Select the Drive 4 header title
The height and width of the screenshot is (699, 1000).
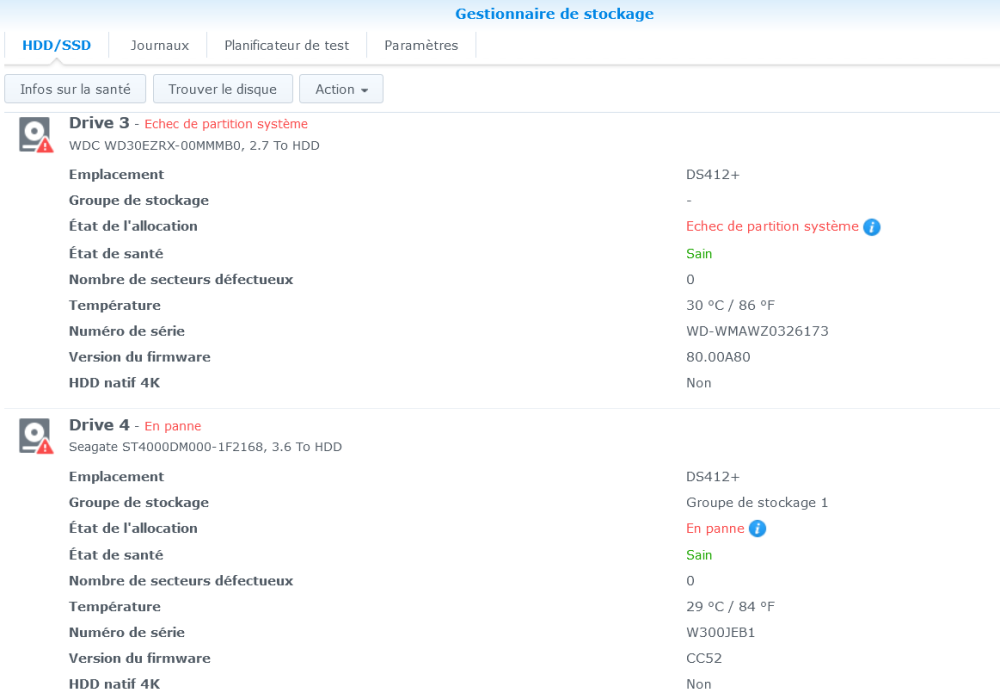[x=99, y=425]
